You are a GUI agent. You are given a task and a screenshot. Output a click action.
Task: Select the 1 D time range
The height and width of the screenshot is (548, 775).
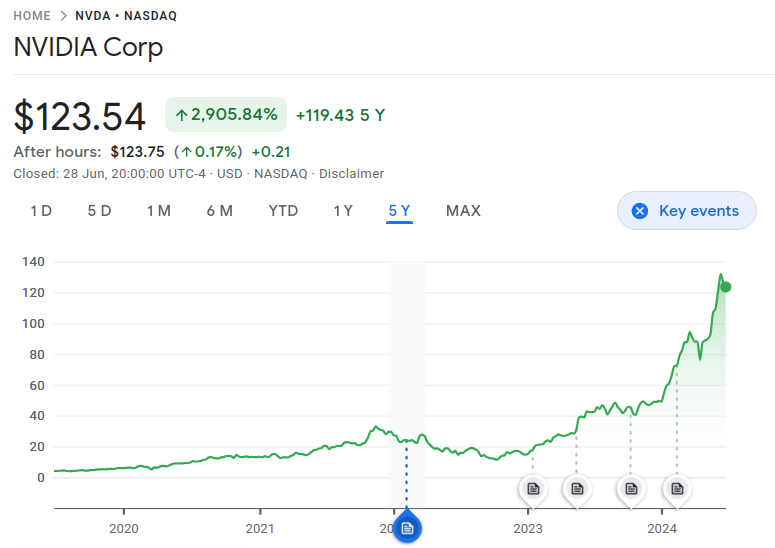[x=41, y=211]
